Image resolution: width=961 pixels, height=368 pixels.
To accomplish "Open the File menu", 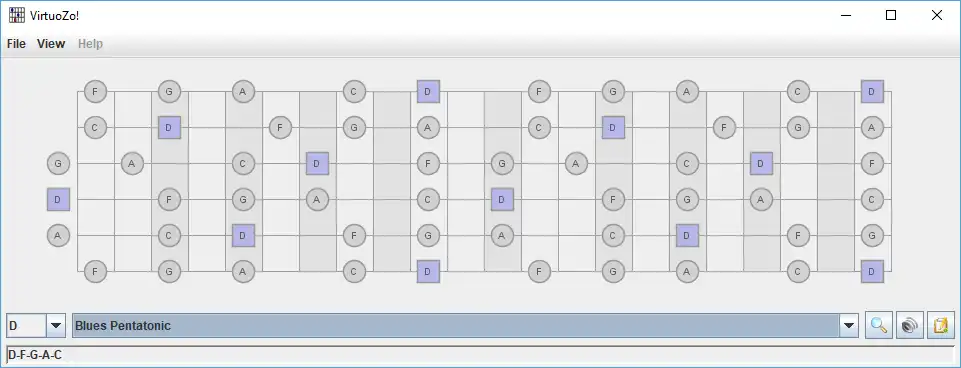I will pyautogui.click(x=16, y=44).
